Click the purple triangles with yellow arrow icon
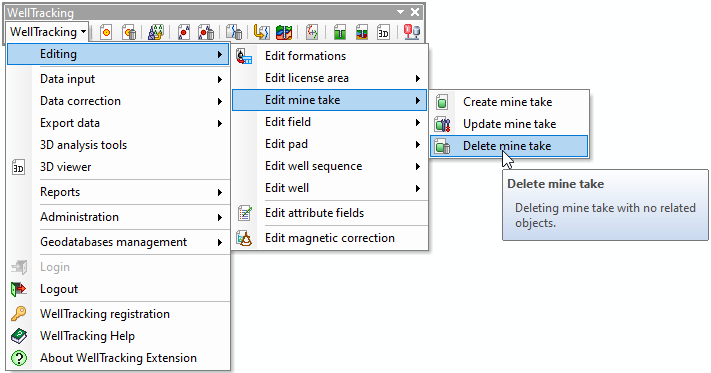Viewport: 711px width, 373px height. 156,32
